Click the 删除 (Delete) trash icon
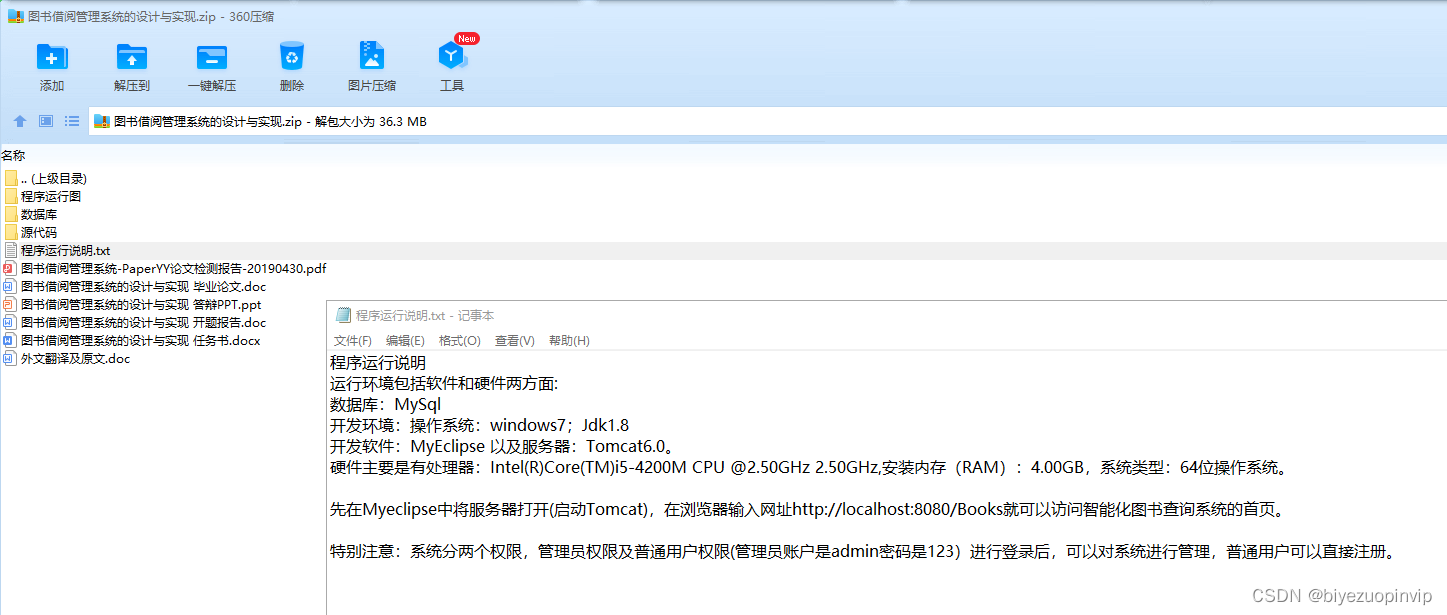 292,56
